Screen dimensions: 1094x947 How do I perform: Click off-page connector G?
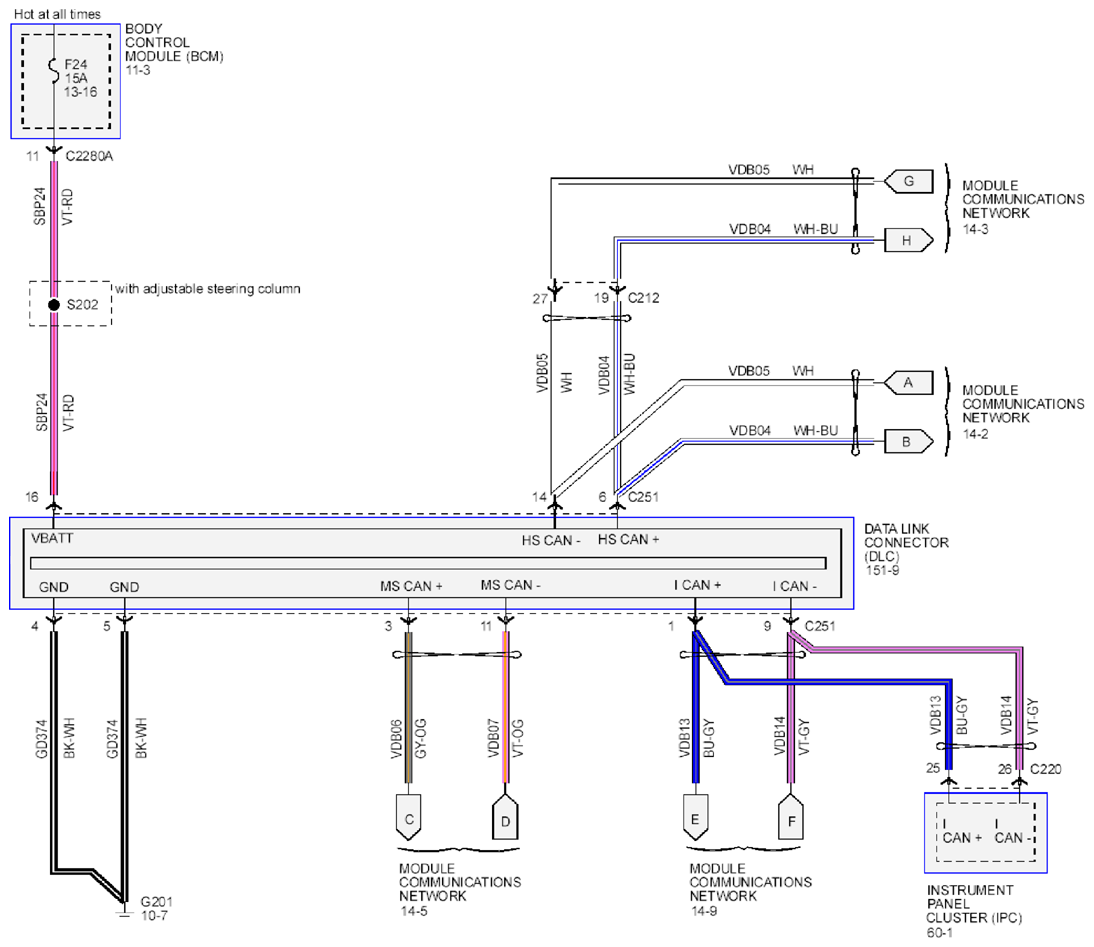point(908,181)
